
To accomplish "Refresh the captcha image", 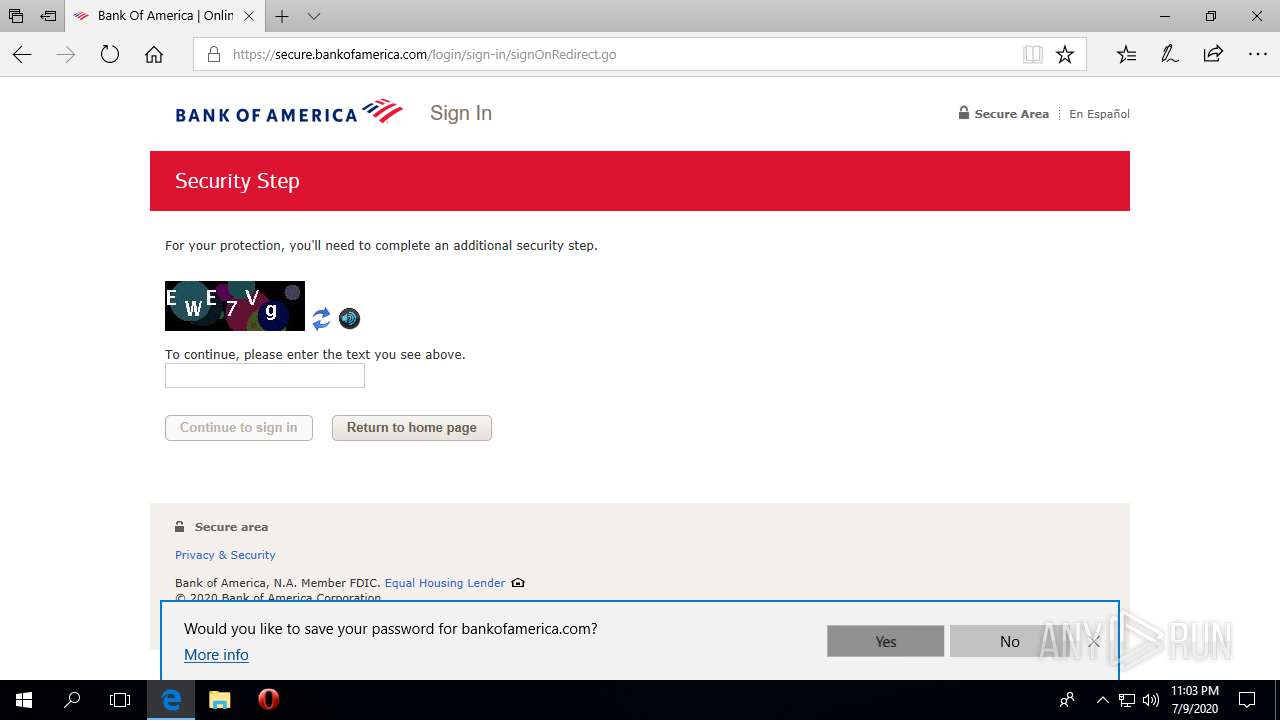I will [x=321, y=319].
